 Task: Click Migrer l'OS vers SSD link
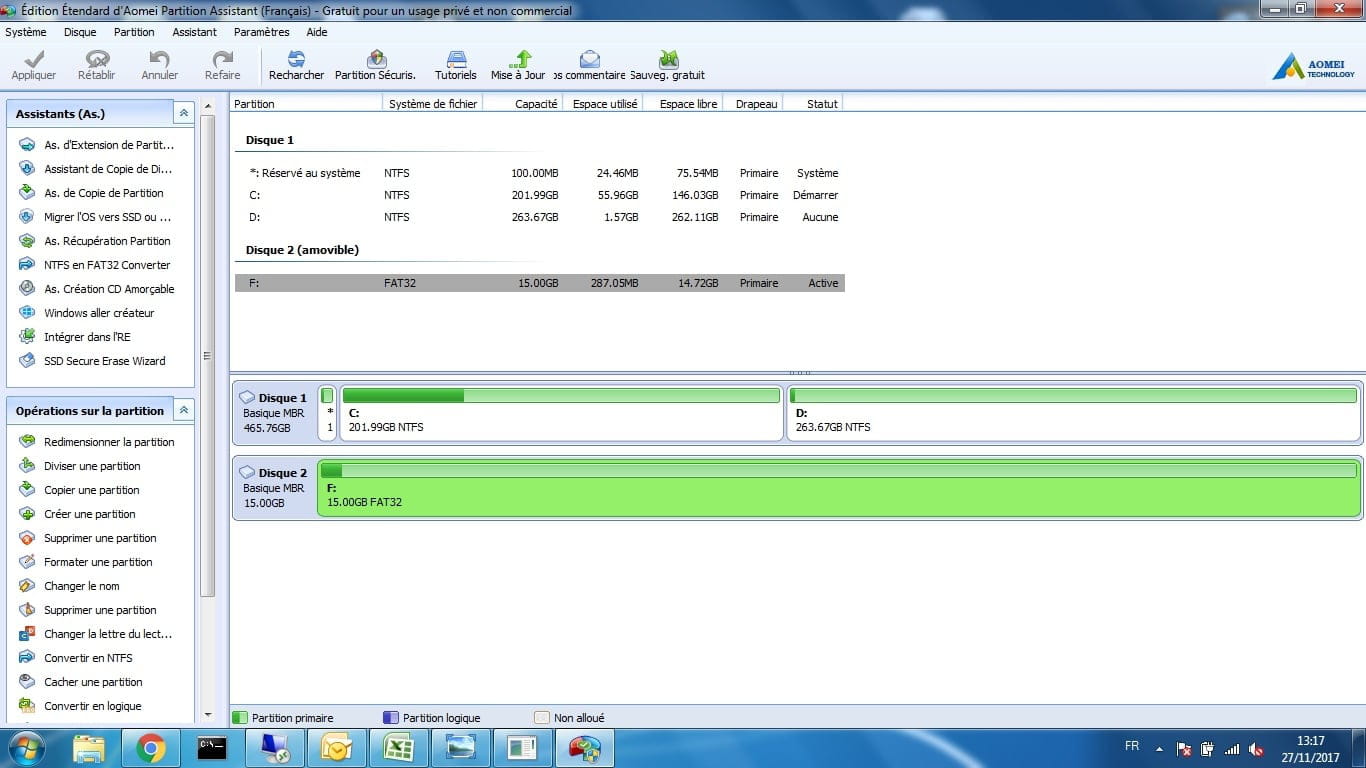point(107,217)
